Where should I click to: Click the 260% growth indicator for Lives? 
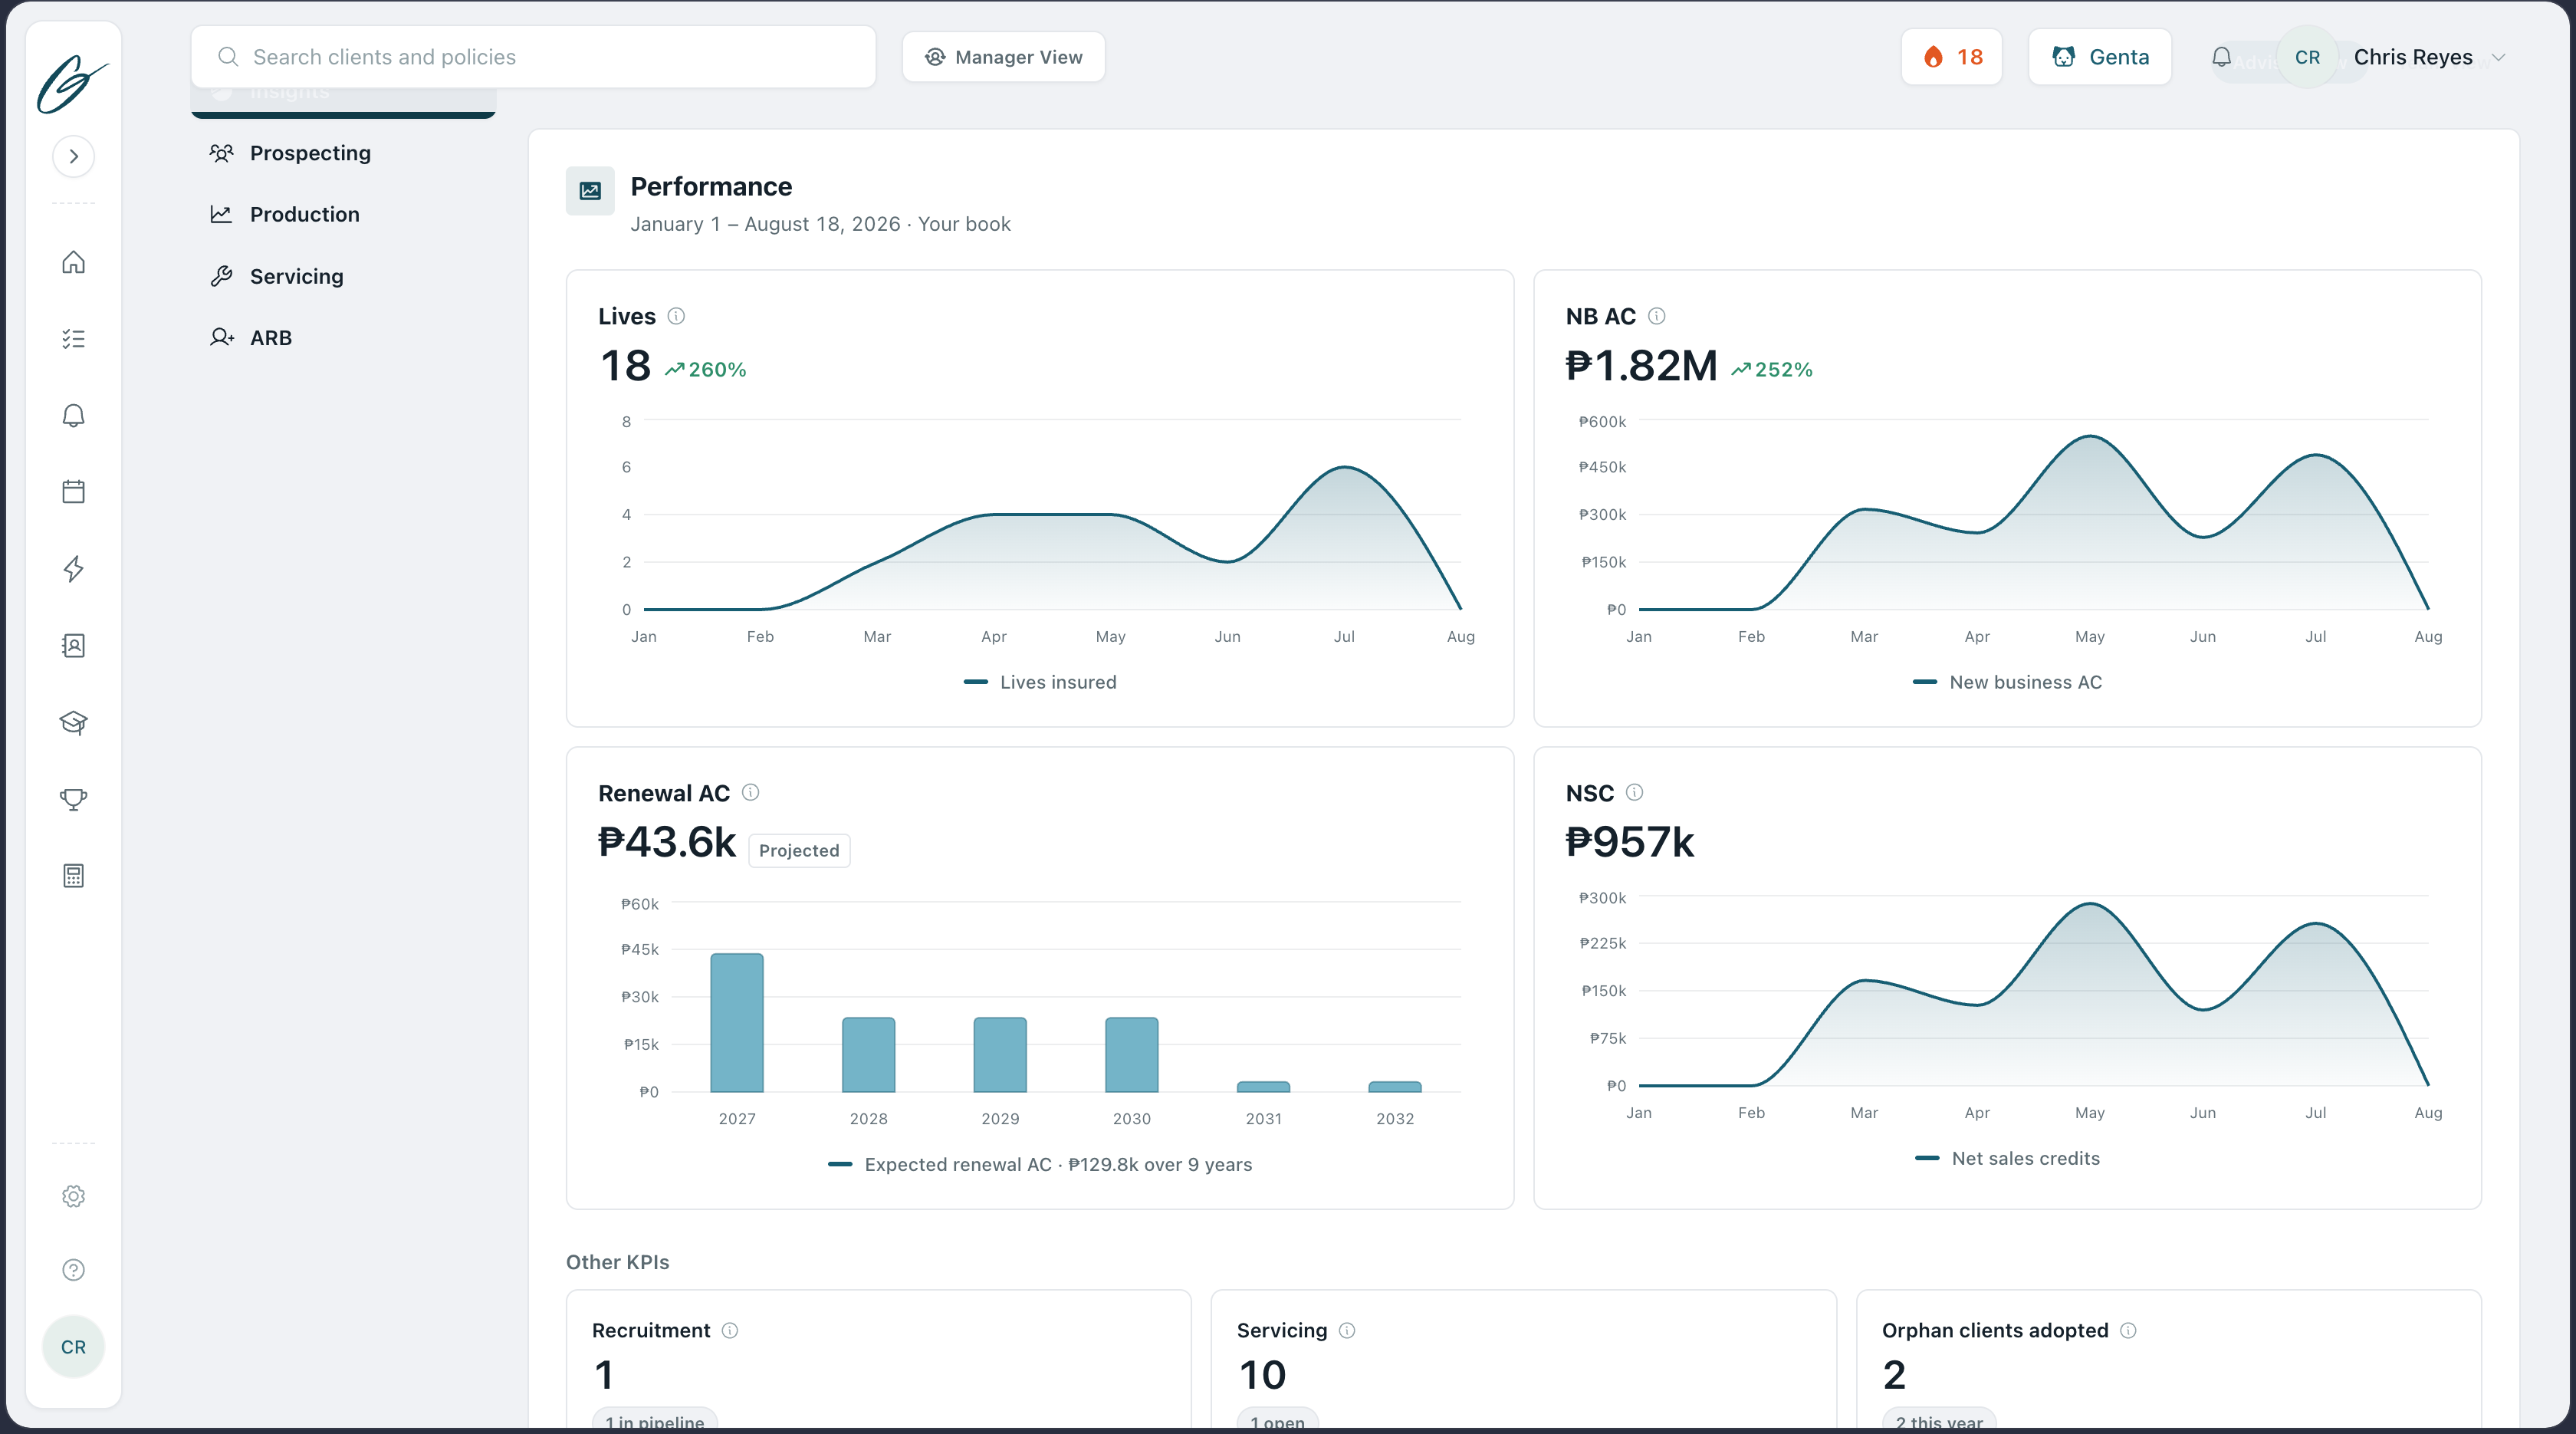[x=706, y=370]
